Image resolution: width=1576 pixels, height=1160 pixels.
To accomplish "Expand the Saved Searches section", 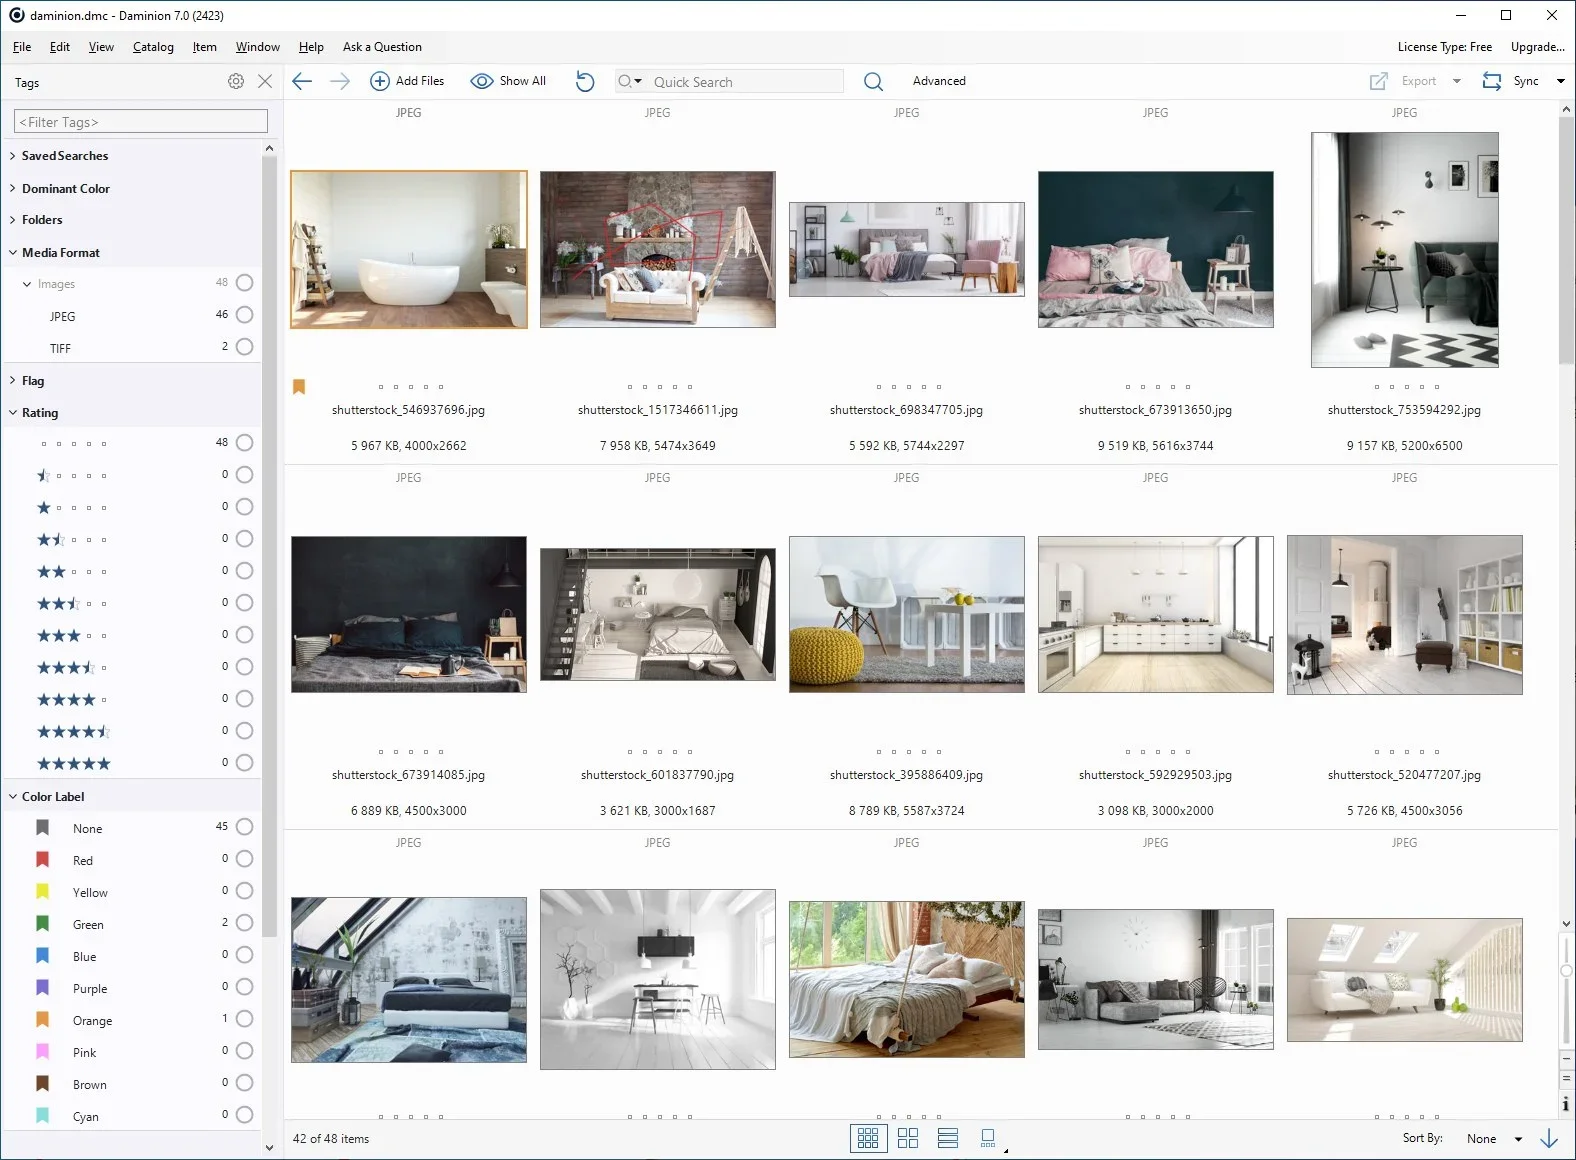I will [64, 156].
